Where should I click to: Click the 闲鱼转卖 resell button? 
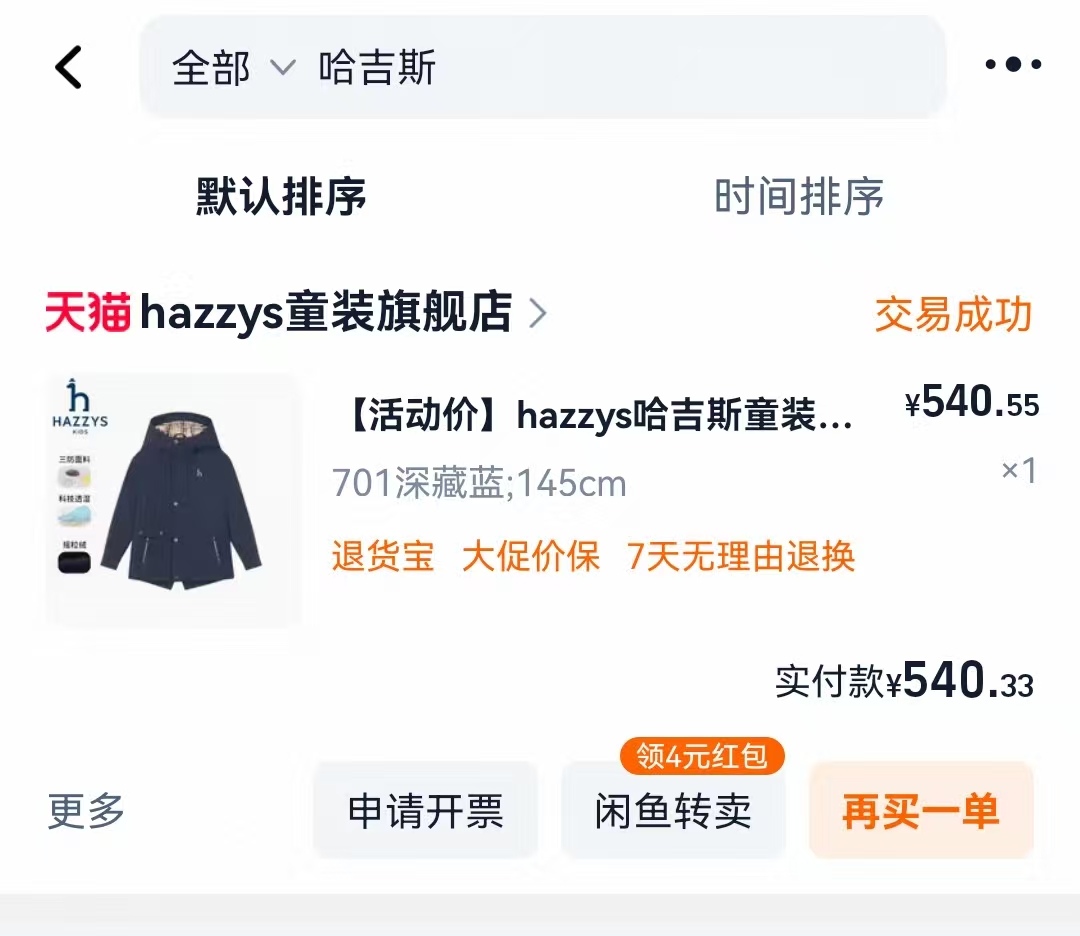point(673,810)
